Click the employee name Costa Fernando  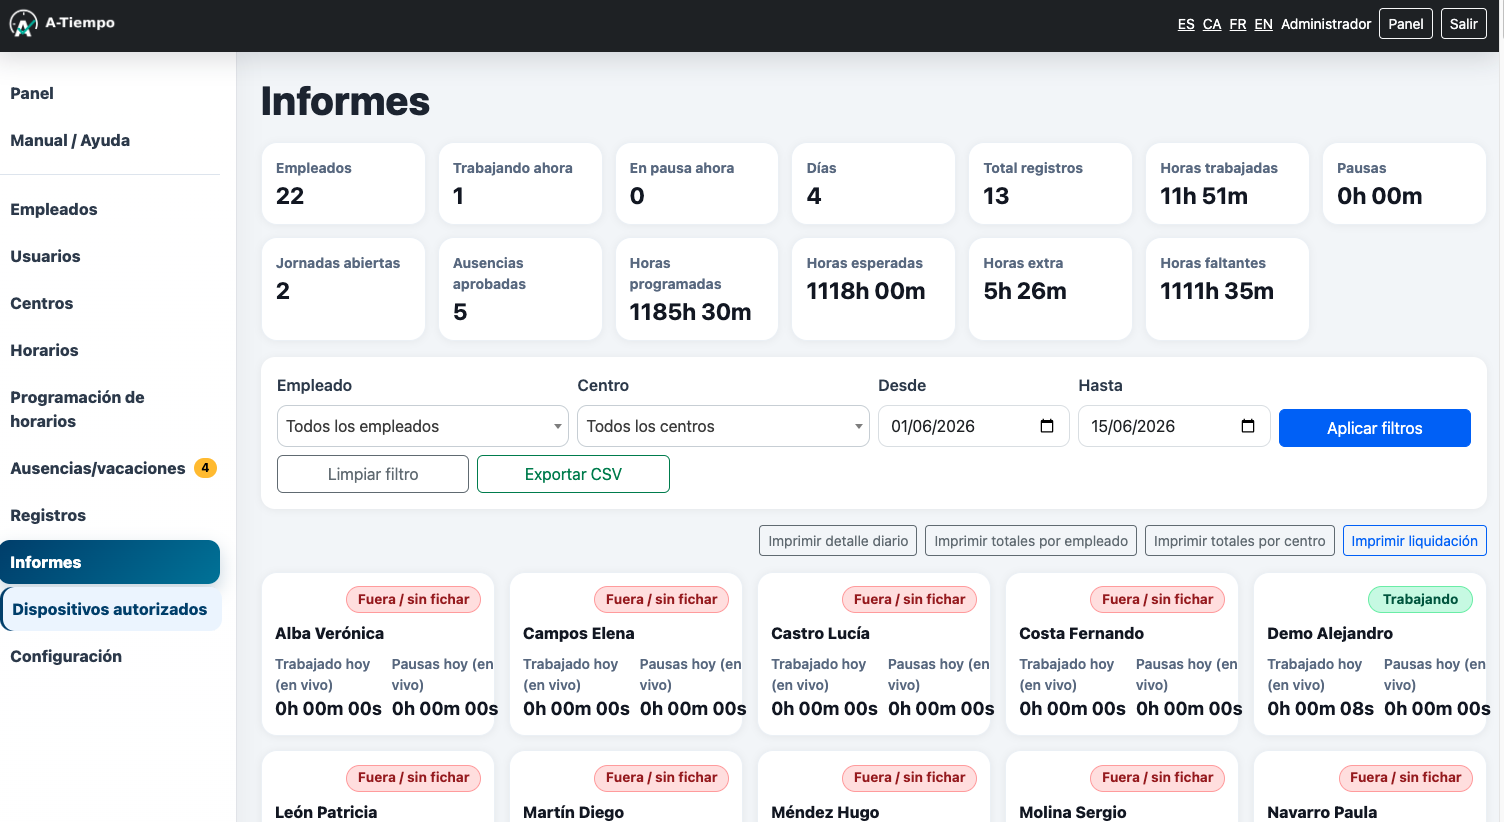coord(1082,633)
